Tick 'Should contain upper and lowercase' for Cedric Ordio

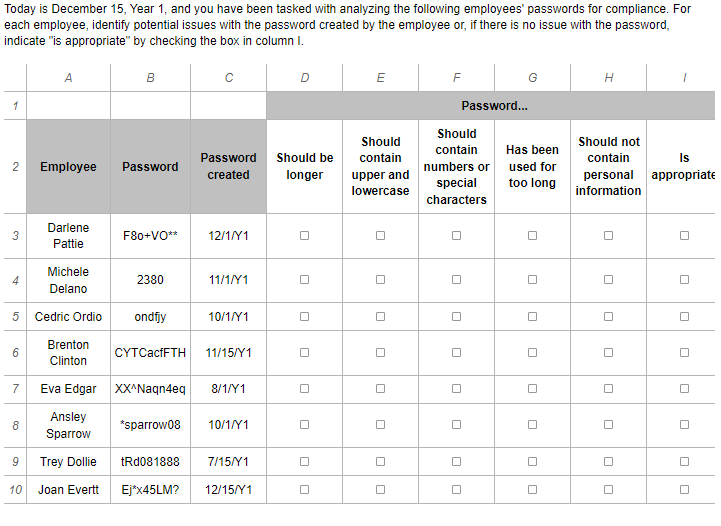tap(380, 317)
